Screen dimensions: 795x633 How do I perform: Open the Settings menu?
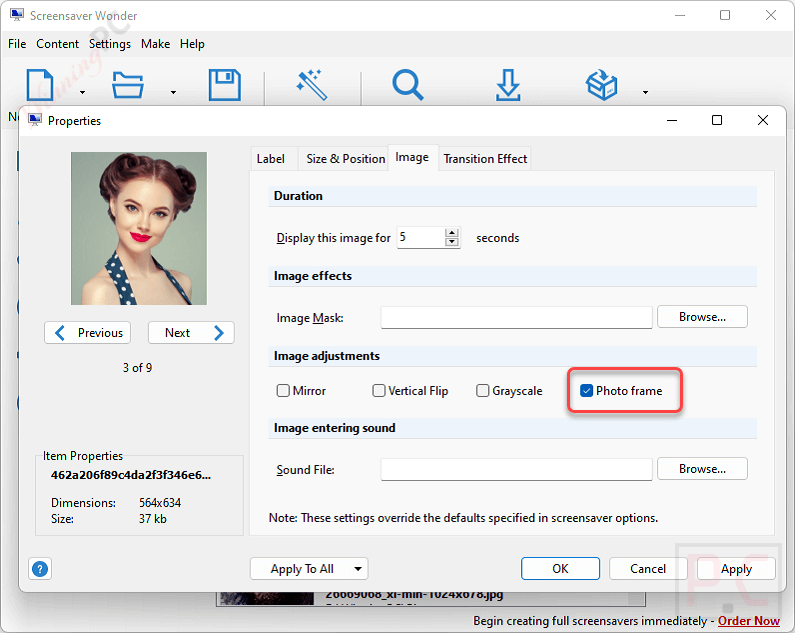tap(110, 44)
